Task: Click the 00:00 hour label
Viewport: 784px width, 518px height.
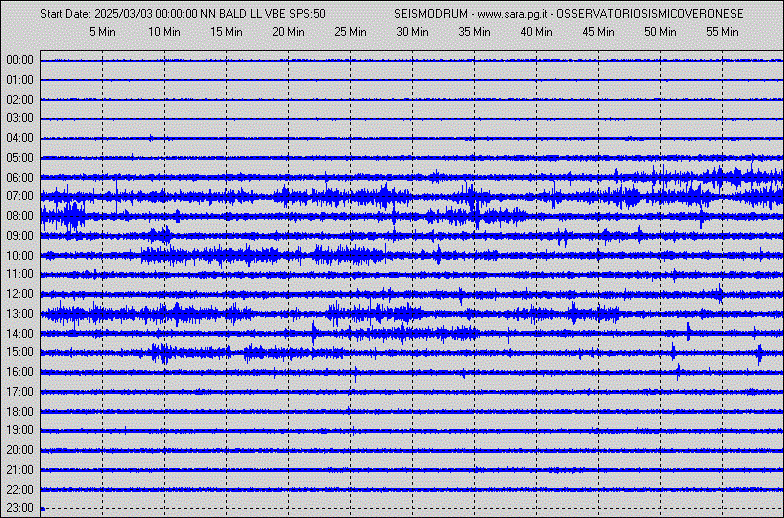Action: pos(20,60)
